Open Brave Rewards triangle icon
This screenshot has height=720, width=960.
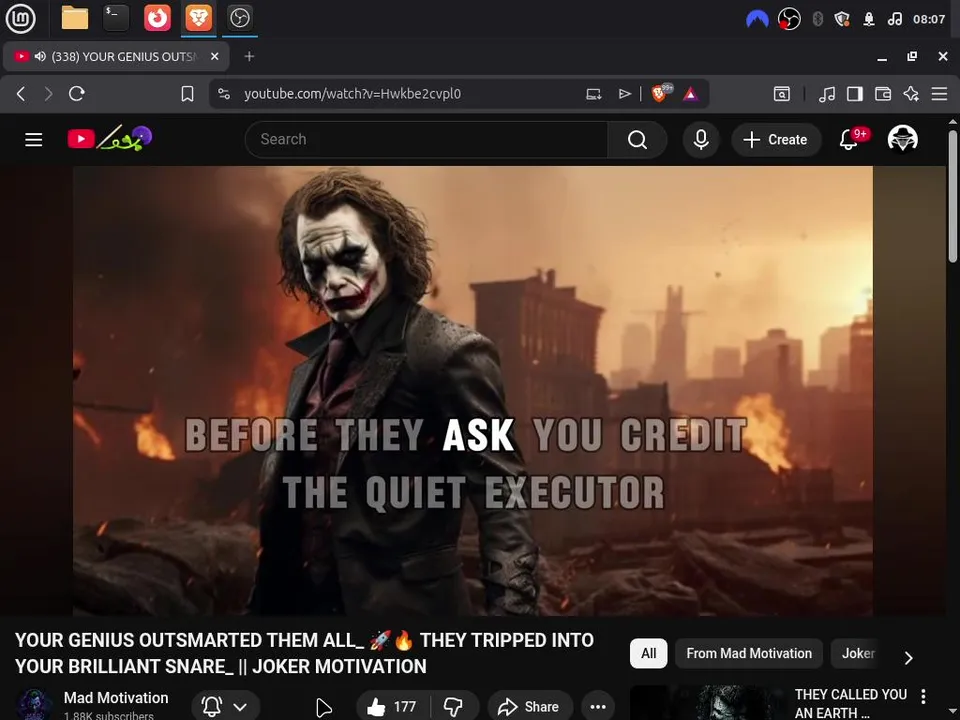[691, 94]
